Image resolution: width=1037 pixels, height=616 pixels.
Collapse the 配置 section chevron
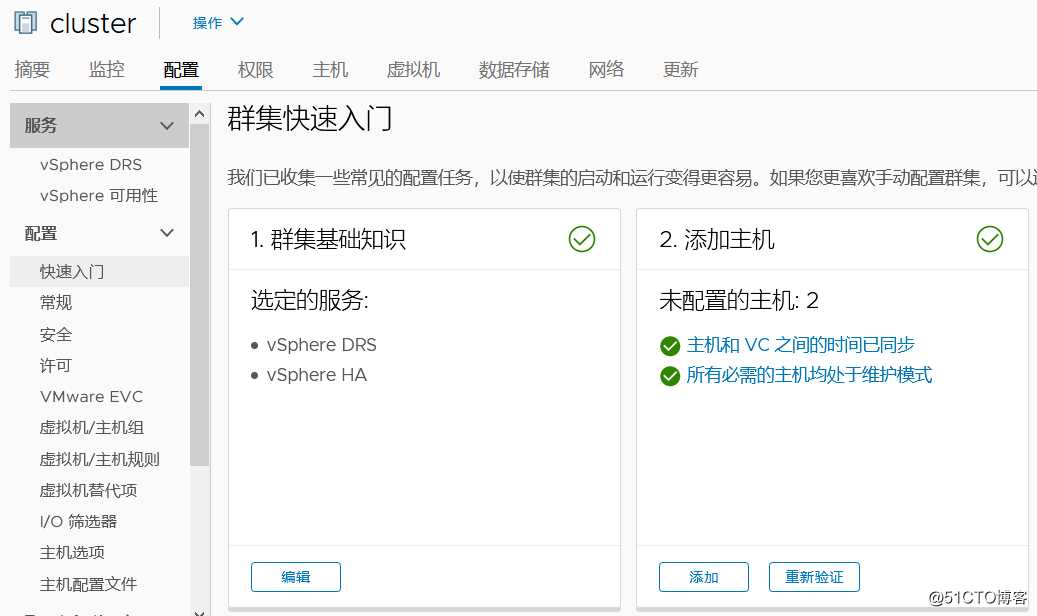point(167,233)
